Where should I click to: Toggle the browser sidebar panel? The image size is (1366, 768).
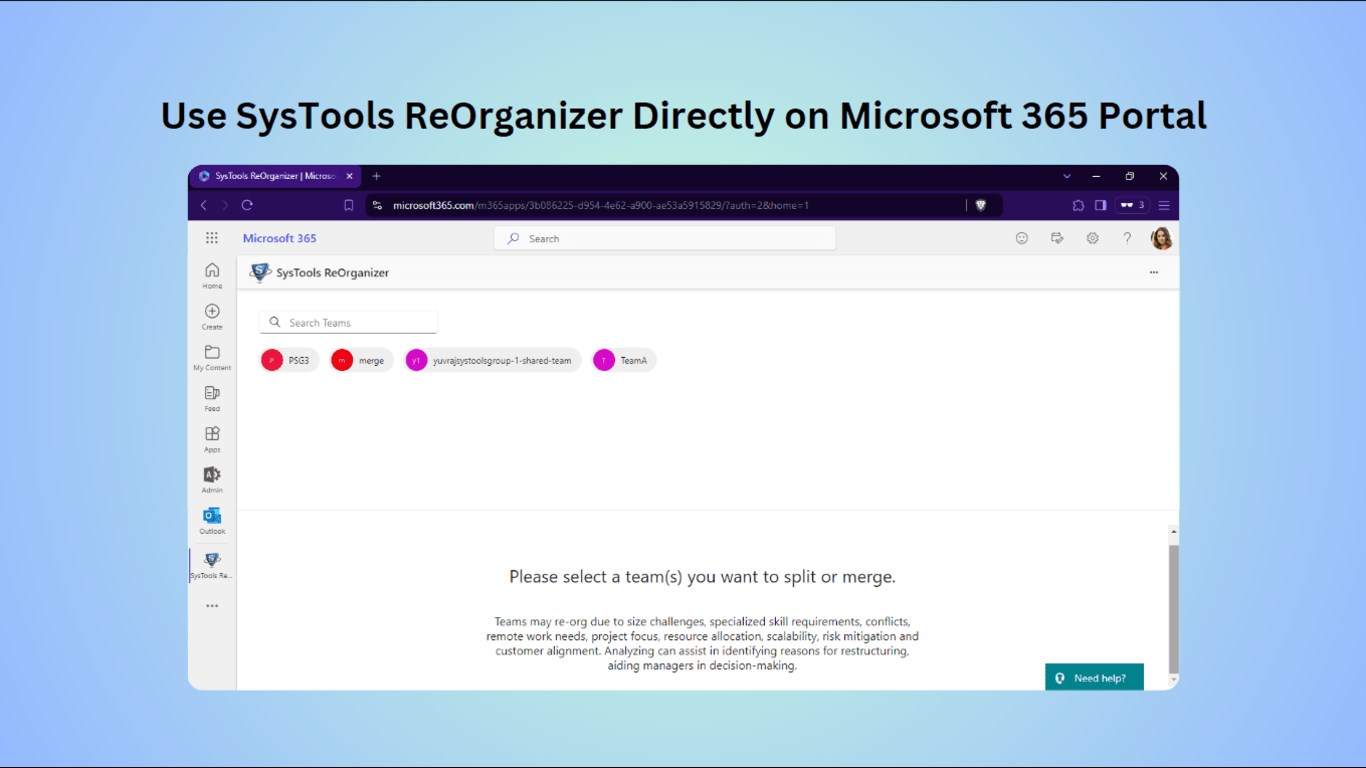pyautogui.click(x=1100, y=205)
